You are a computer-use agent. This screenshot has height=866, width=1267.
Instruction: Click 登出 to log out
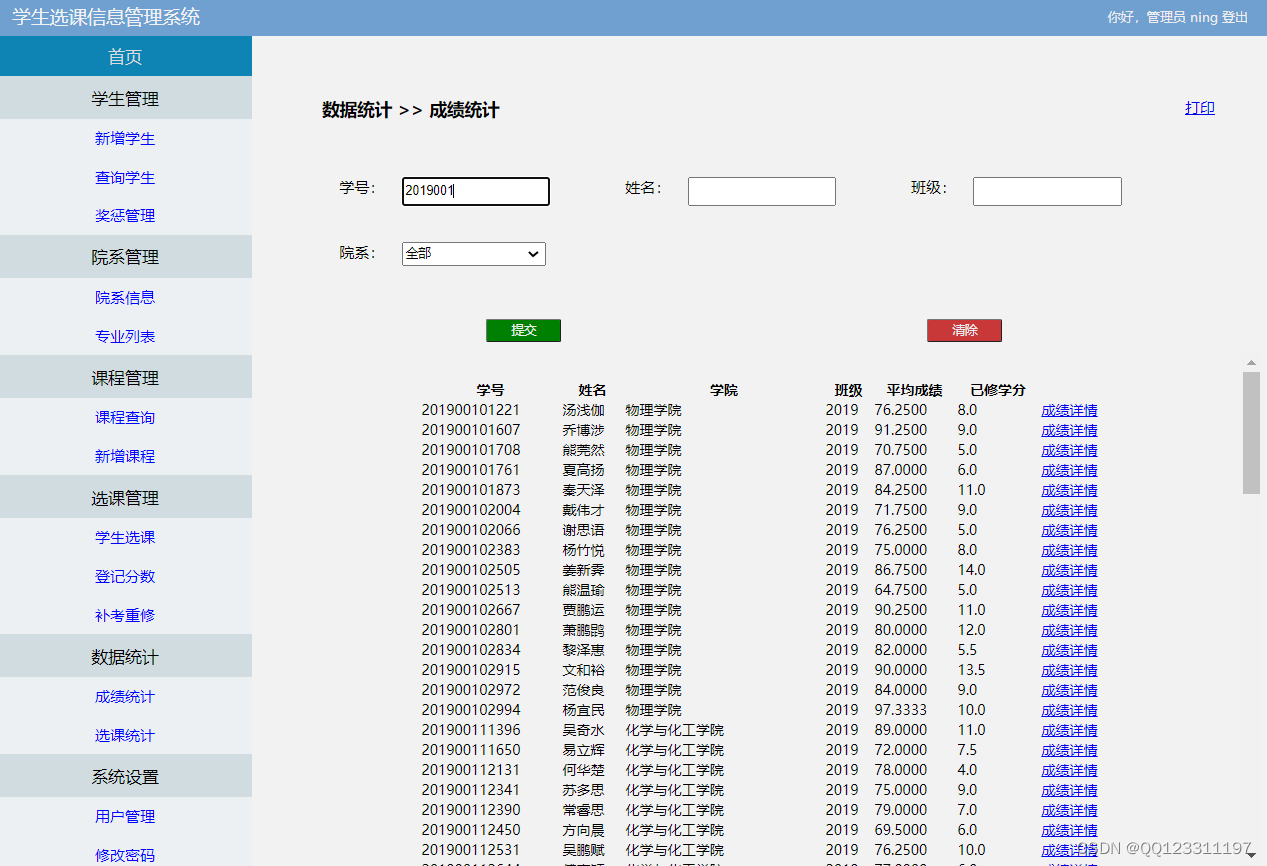(1235, 17)
